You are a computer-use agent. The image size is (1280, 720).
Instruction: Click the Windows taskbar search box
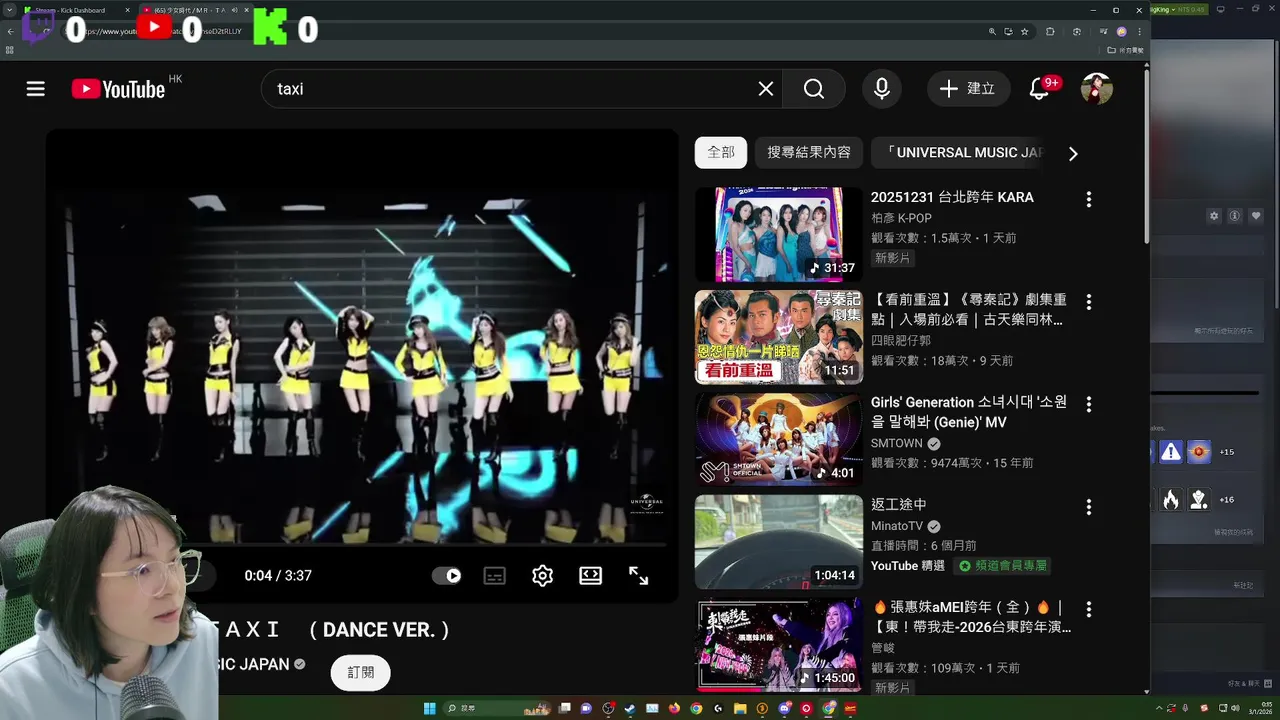point(495,709)
